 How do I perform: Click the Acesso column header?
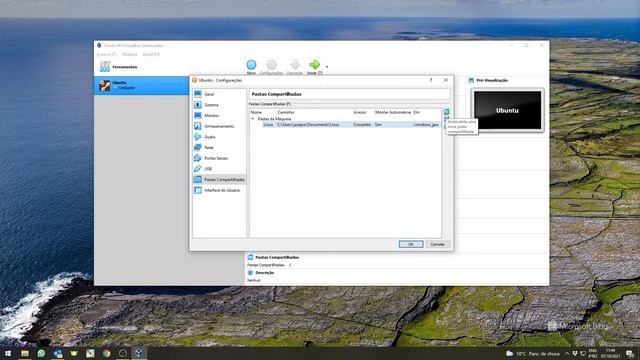(360, 112)
